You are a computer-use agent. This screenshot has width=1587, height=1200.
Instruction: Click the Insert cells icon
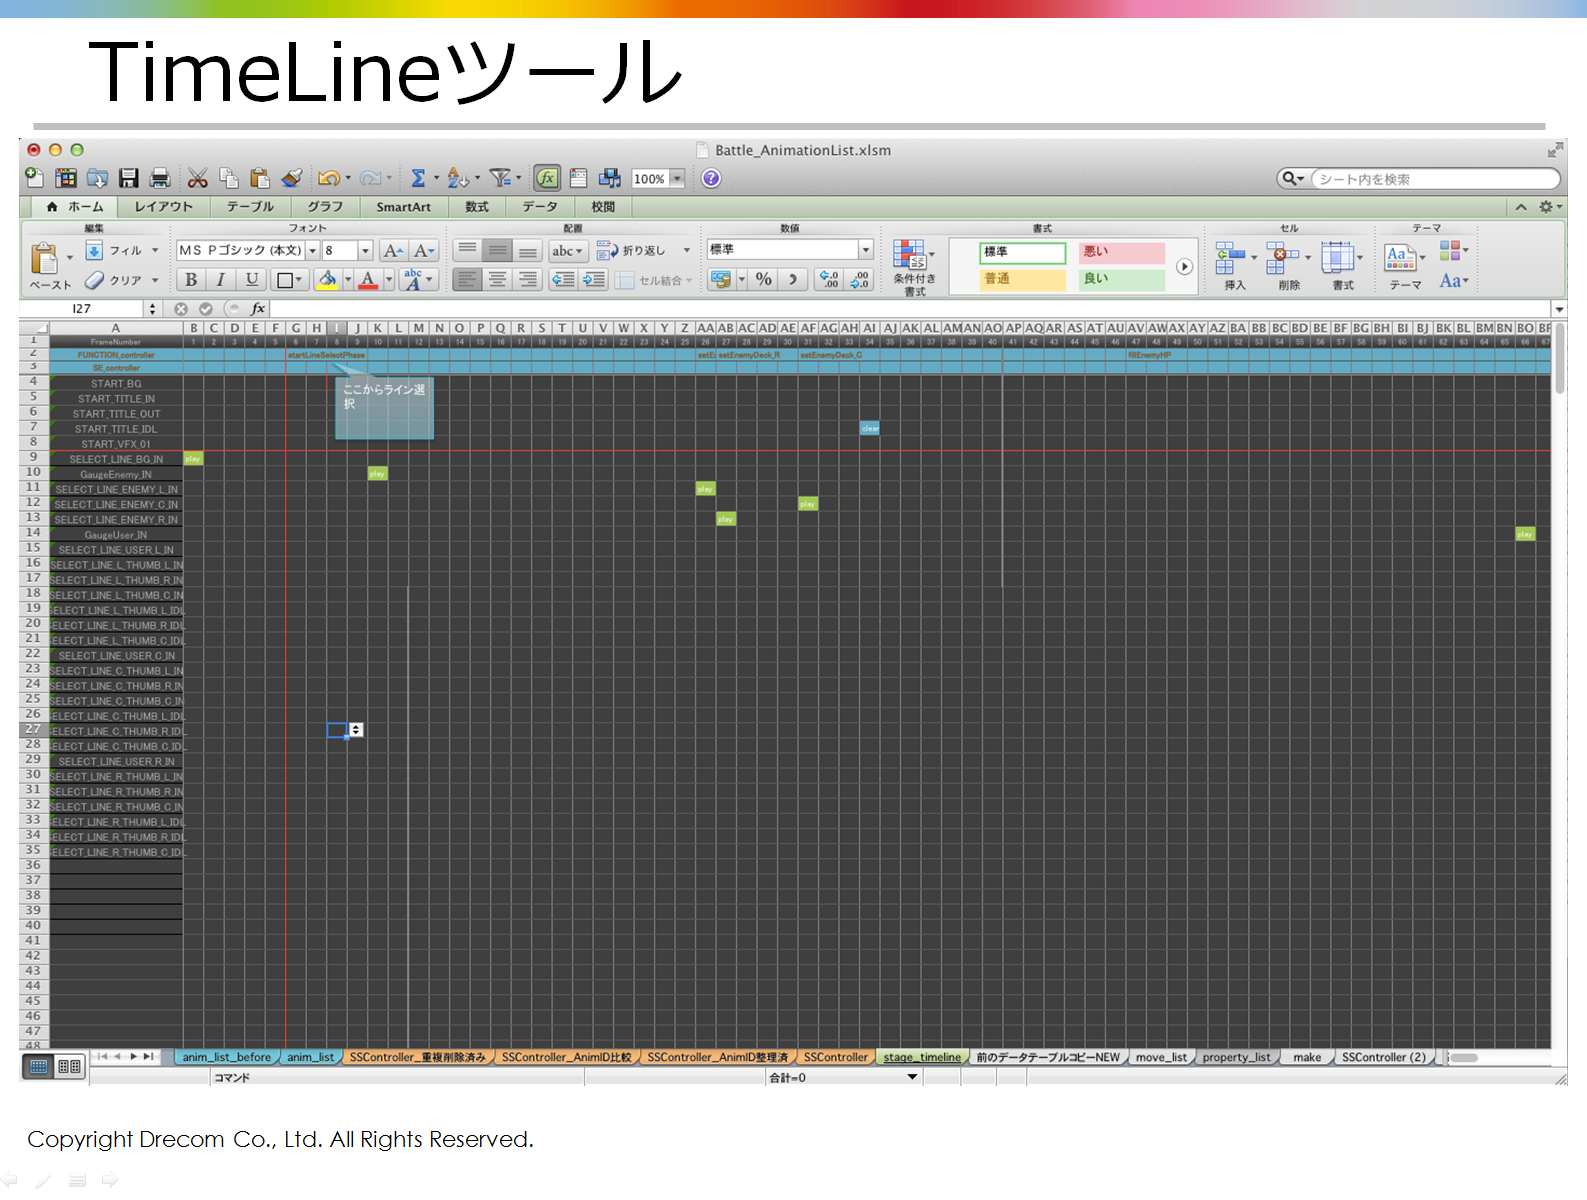pyautogui.click(x=1230, y=258)
